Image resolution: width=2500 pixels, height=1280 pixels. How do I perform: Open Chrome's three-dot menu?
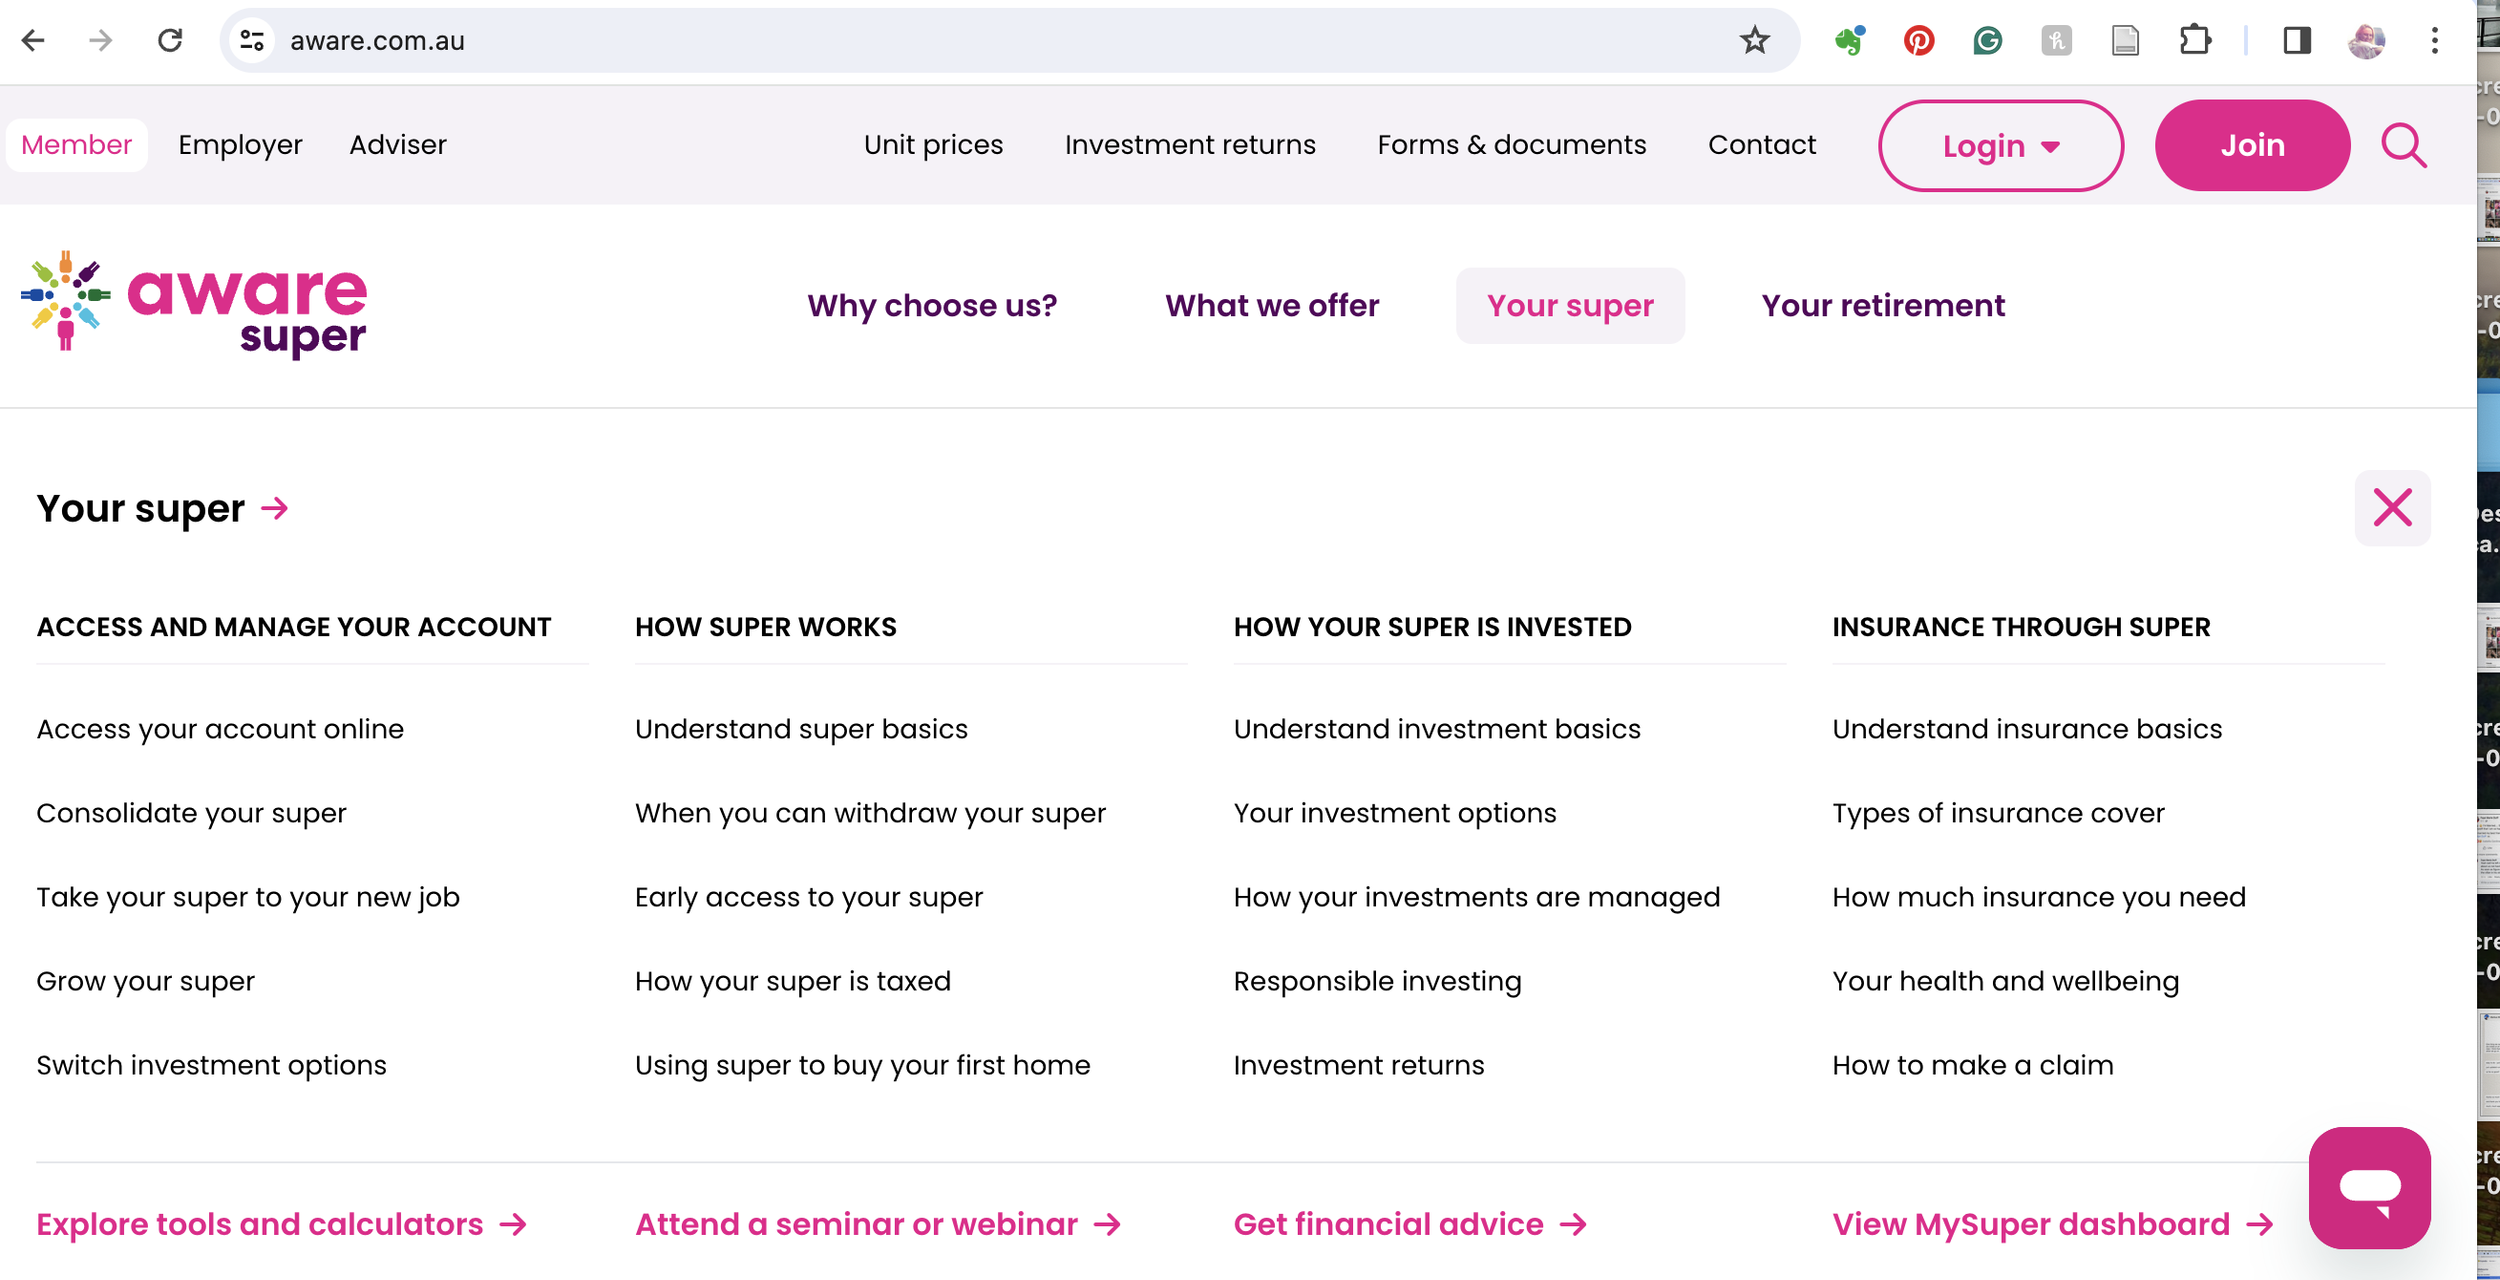coord(2434,41)
